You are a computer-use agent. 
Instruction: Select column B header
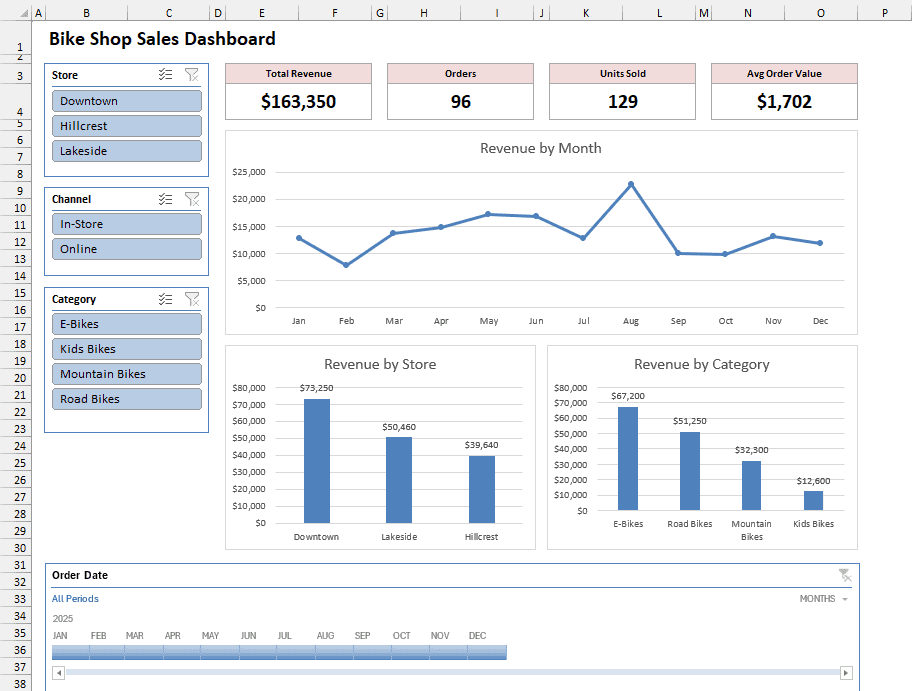[x=86, y=13]
